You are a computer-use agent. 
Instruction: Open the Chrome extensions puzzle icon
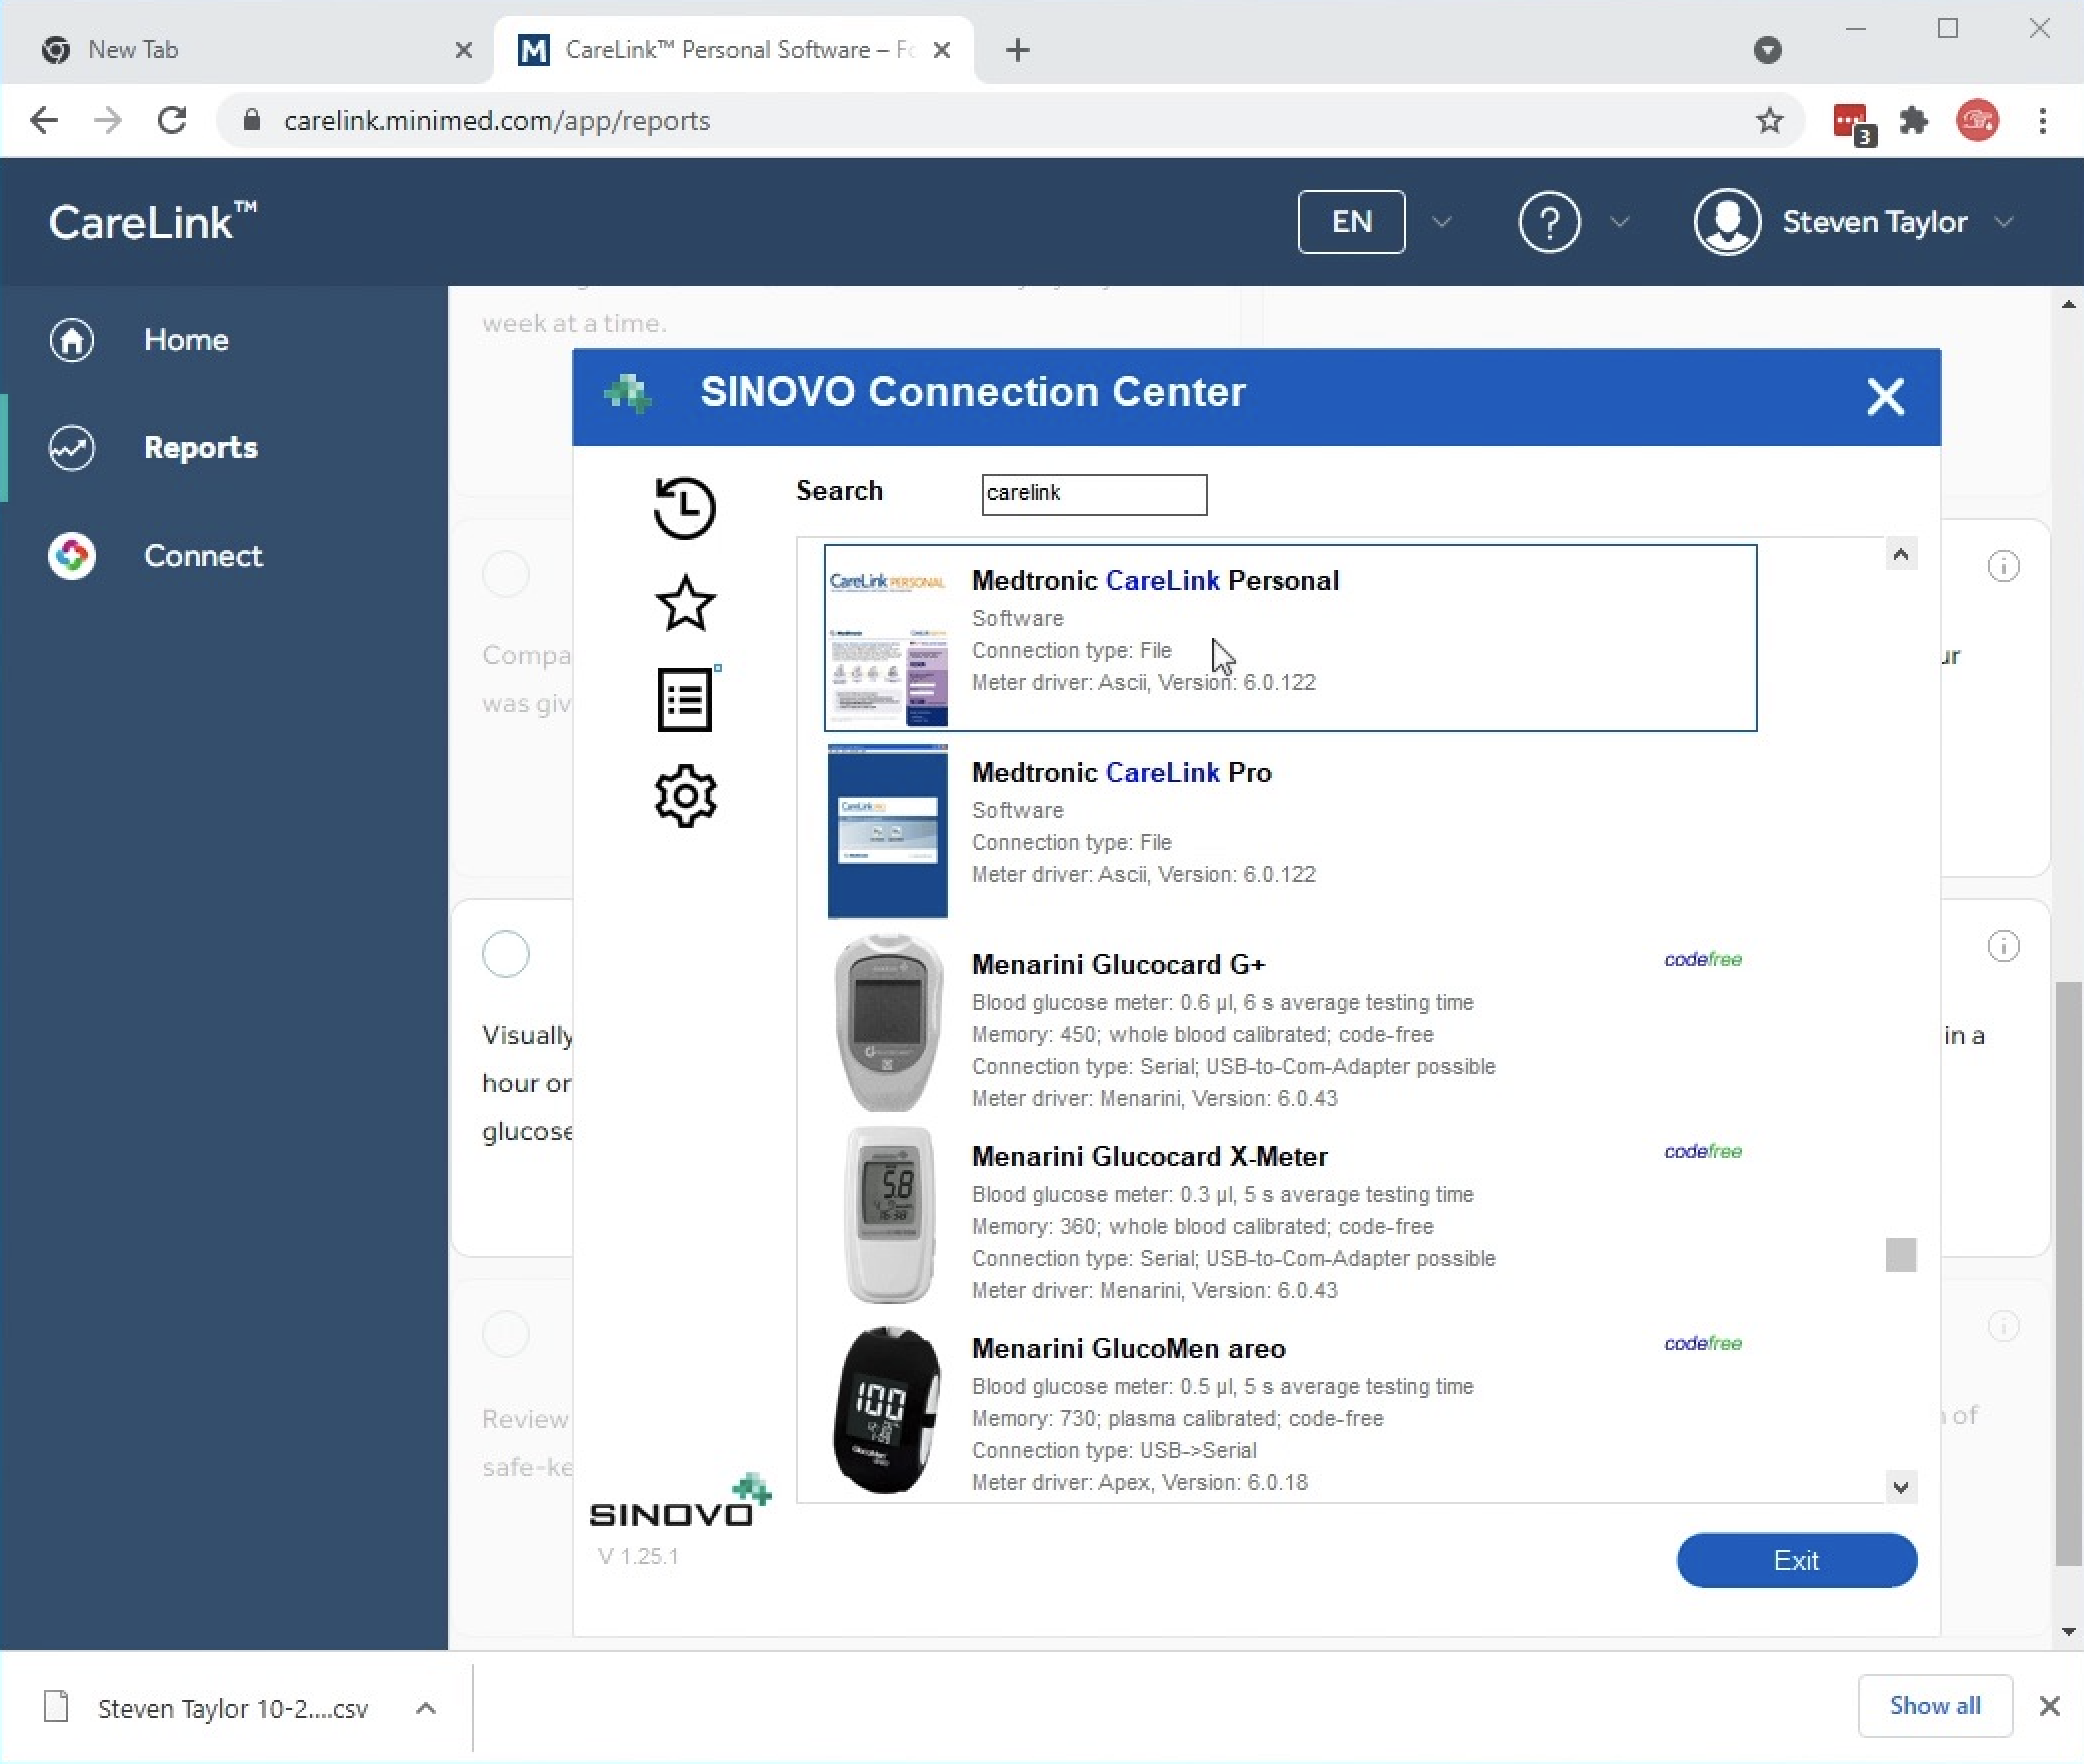pyautogui.click(x=1913, y=121)
